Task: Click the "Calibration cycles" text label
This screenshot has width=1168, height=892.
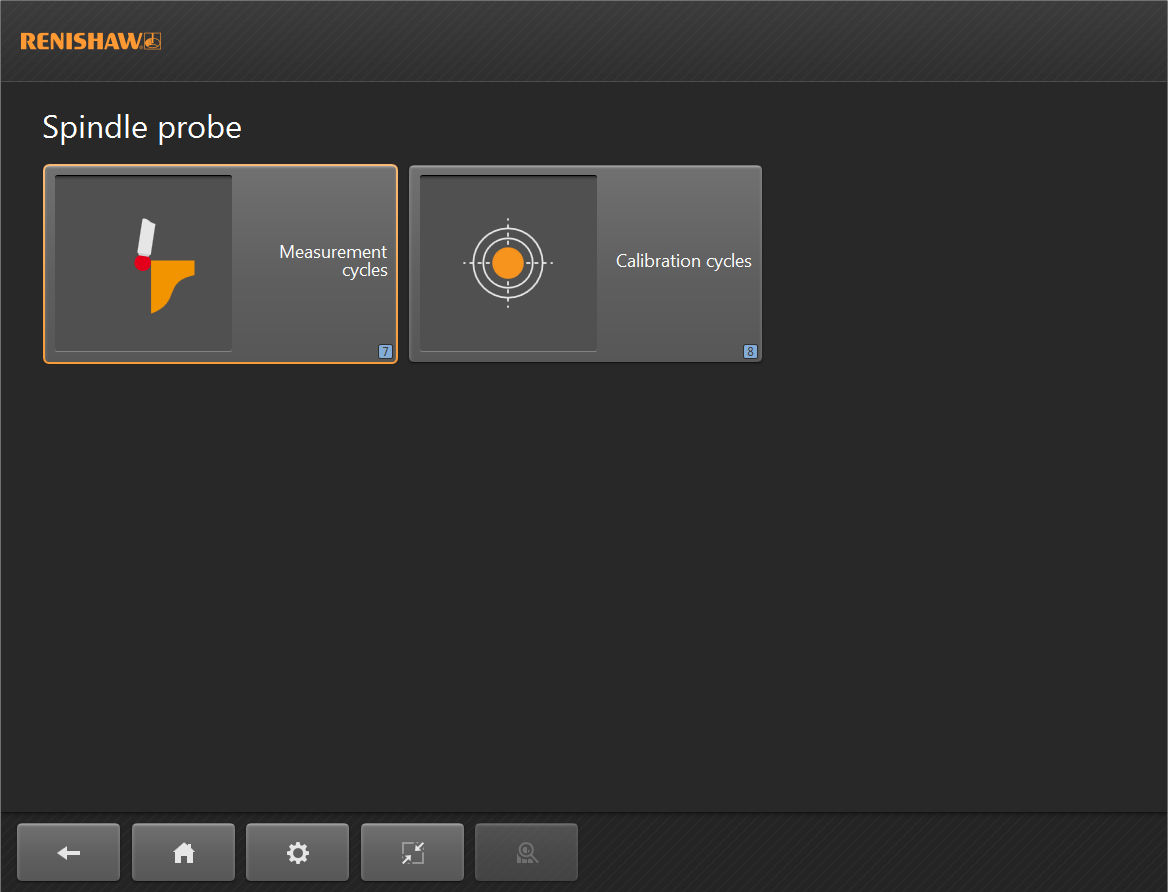Action: pyautogui.click(x=683, y=261)
